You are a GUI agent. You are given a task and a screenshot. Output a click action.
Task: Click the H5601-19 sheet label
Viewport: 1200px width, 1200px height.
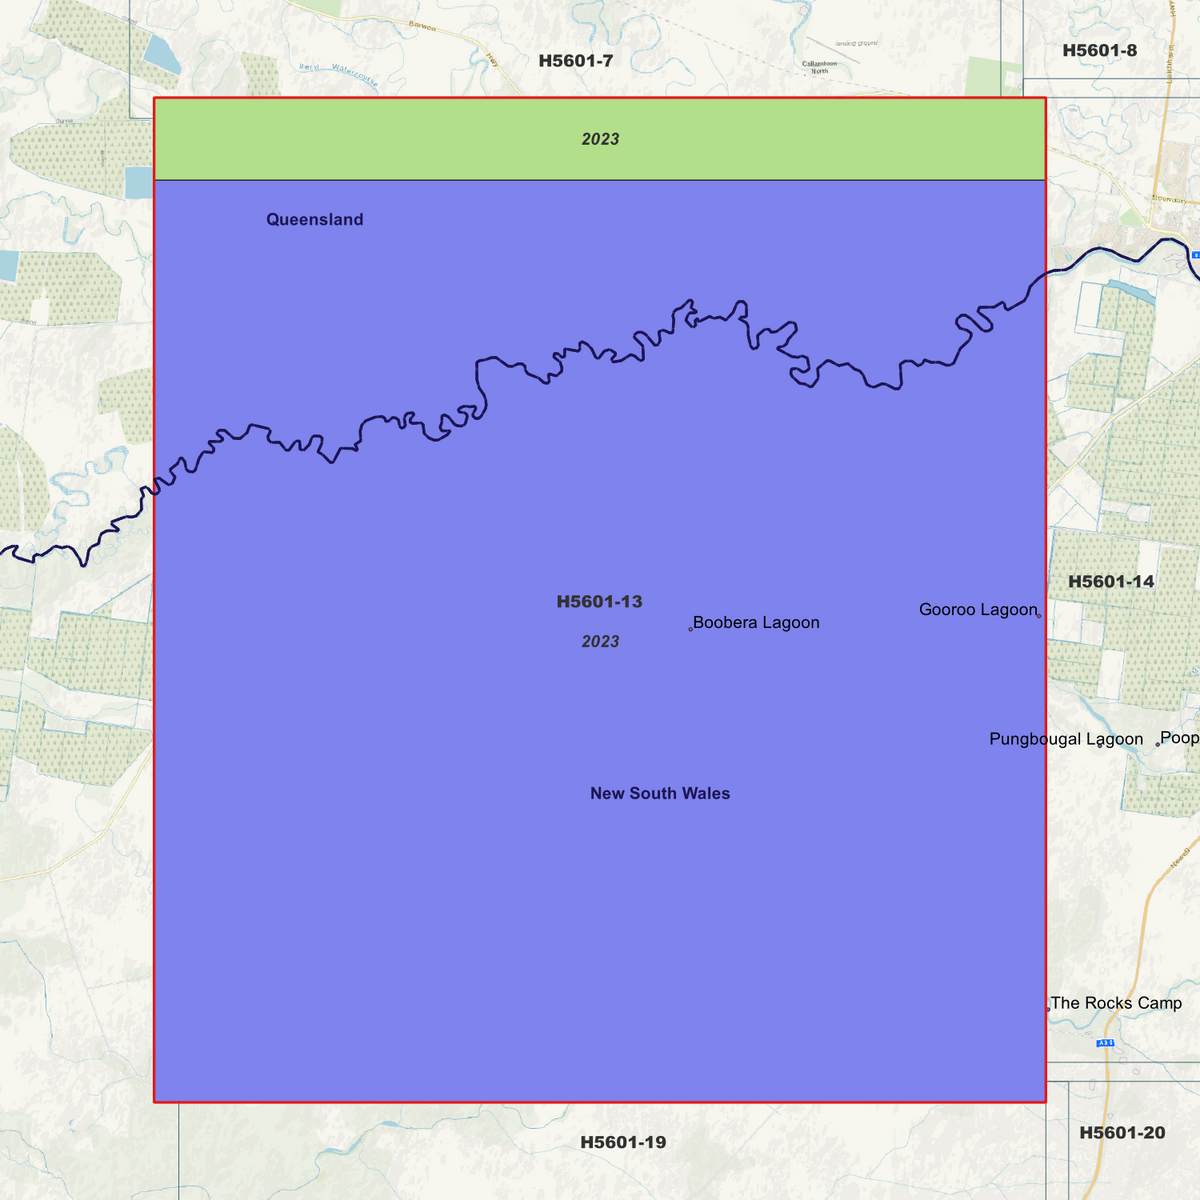623,1142
